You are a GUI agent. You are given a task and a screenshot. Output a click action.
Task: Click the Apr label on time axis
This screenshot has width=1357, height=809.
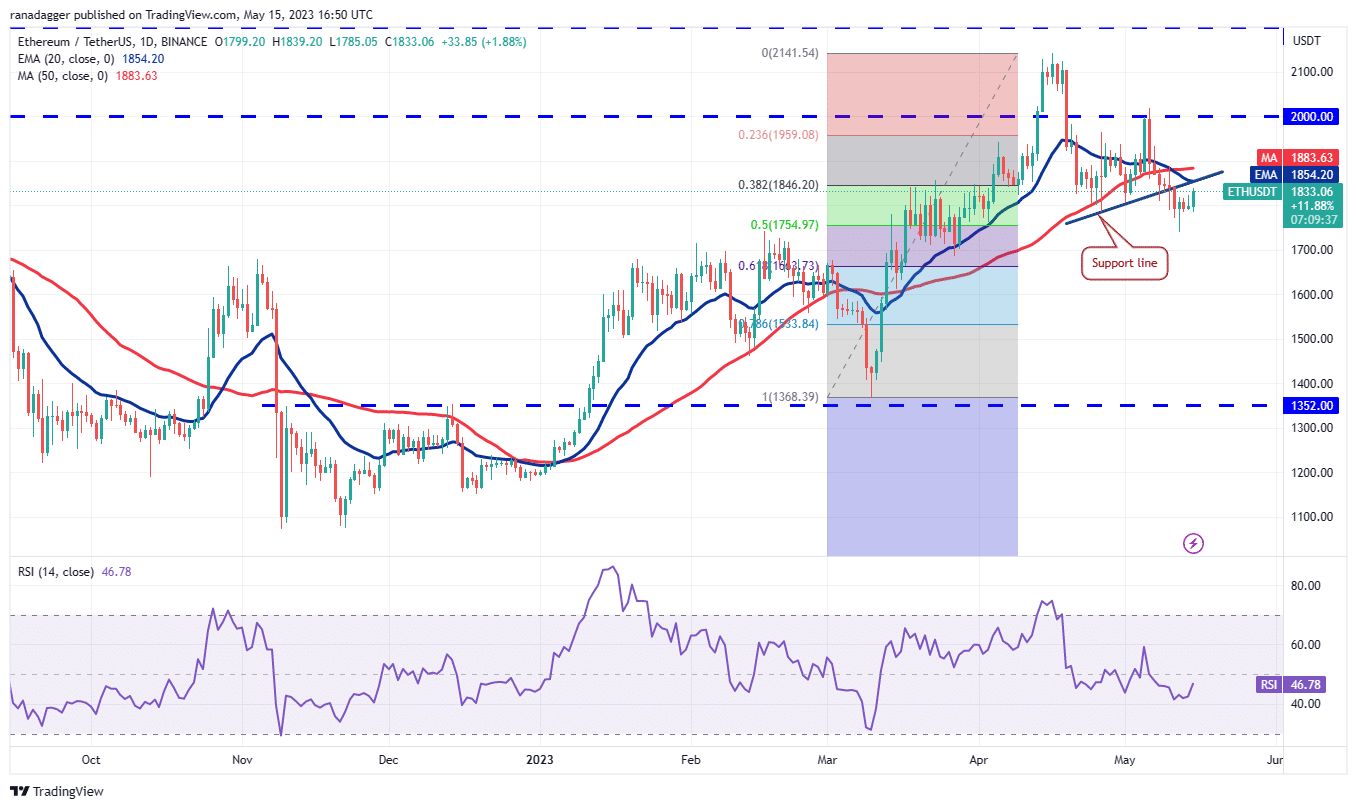click(x=978, y=760)
